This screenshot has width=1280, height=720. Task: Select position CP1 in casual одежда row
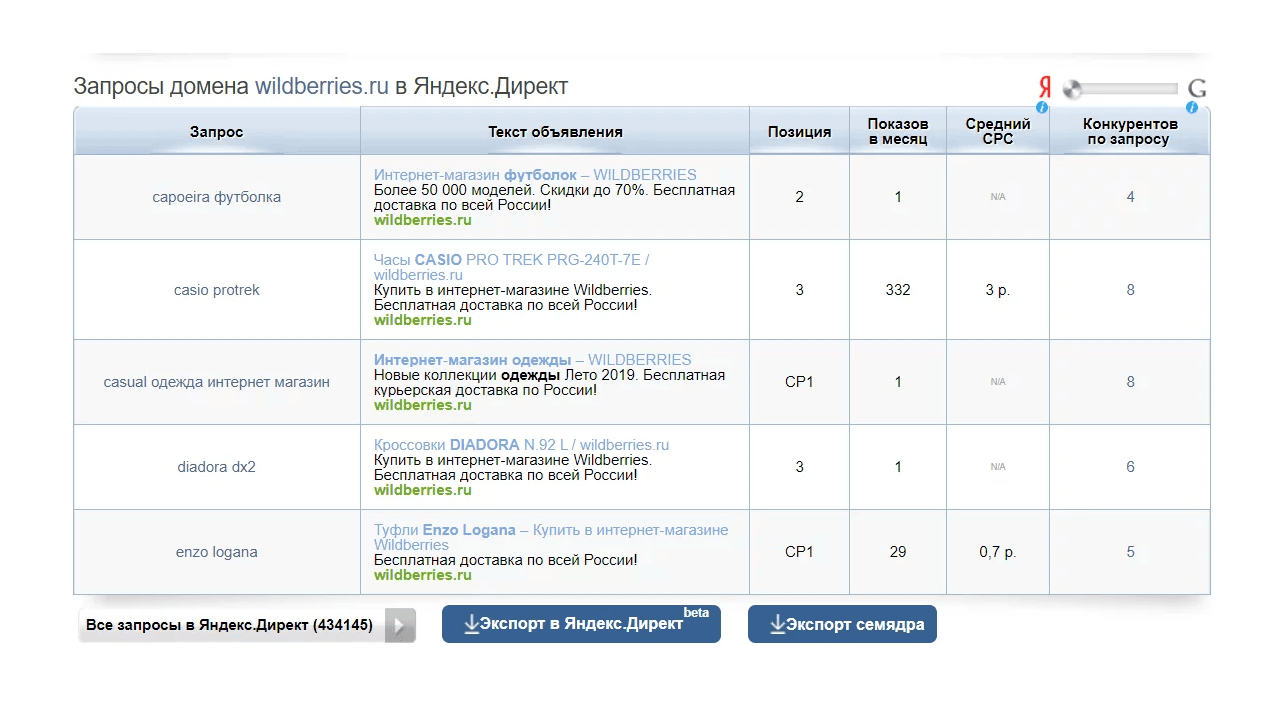coord(799,382)
